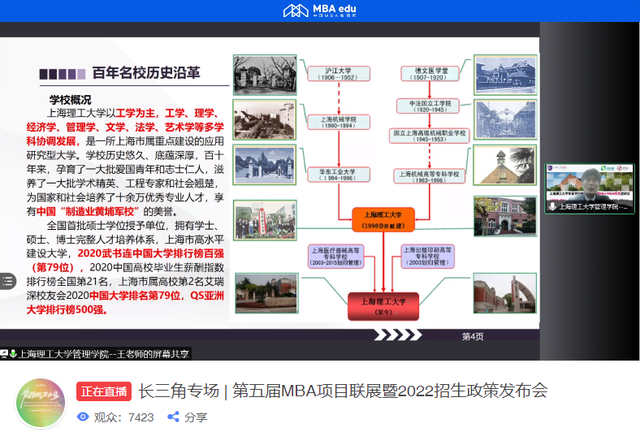
Task: Select the speaker webcam thumbnail
Action: tap(589, 189)
